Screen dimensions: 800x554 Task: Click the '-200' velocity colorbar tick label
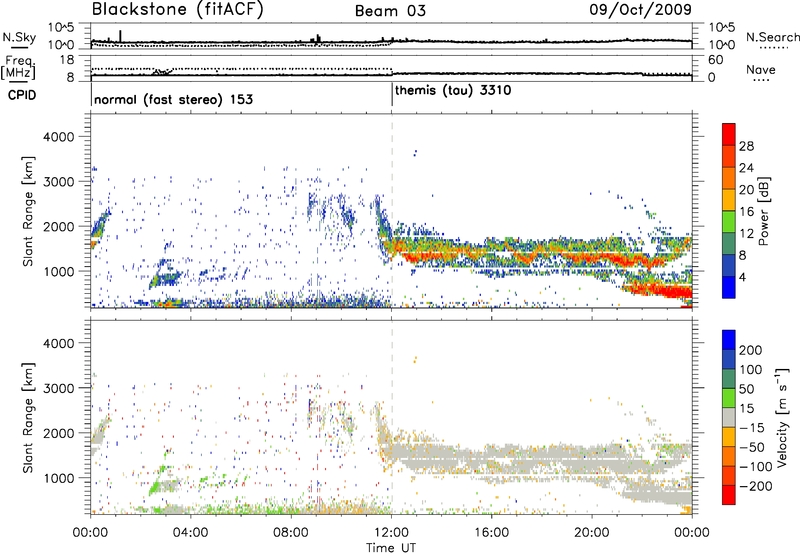[756, 486]
